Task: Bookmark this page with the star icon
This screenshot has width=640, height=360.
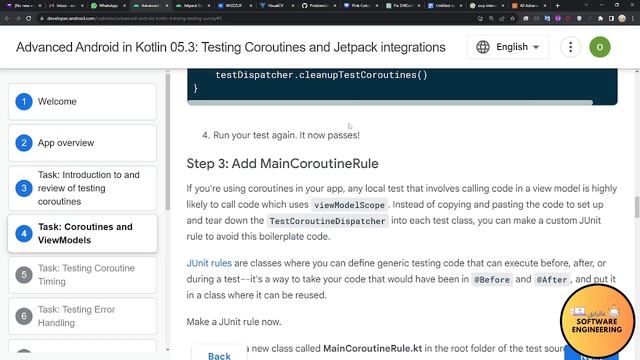Action: [x=513, y=18]
